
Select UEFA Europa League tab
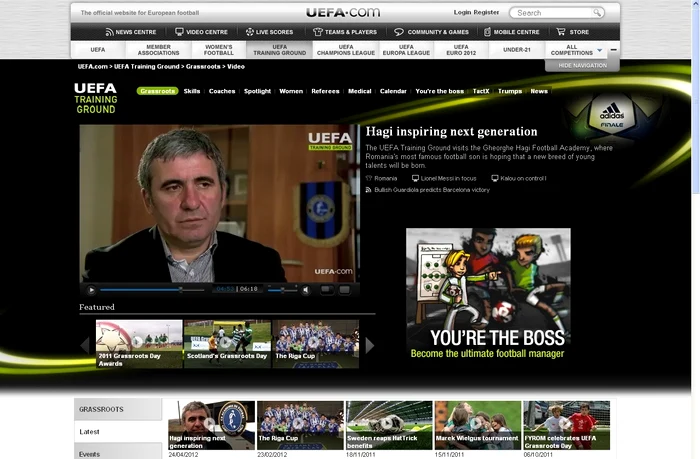tap(406, 50)
